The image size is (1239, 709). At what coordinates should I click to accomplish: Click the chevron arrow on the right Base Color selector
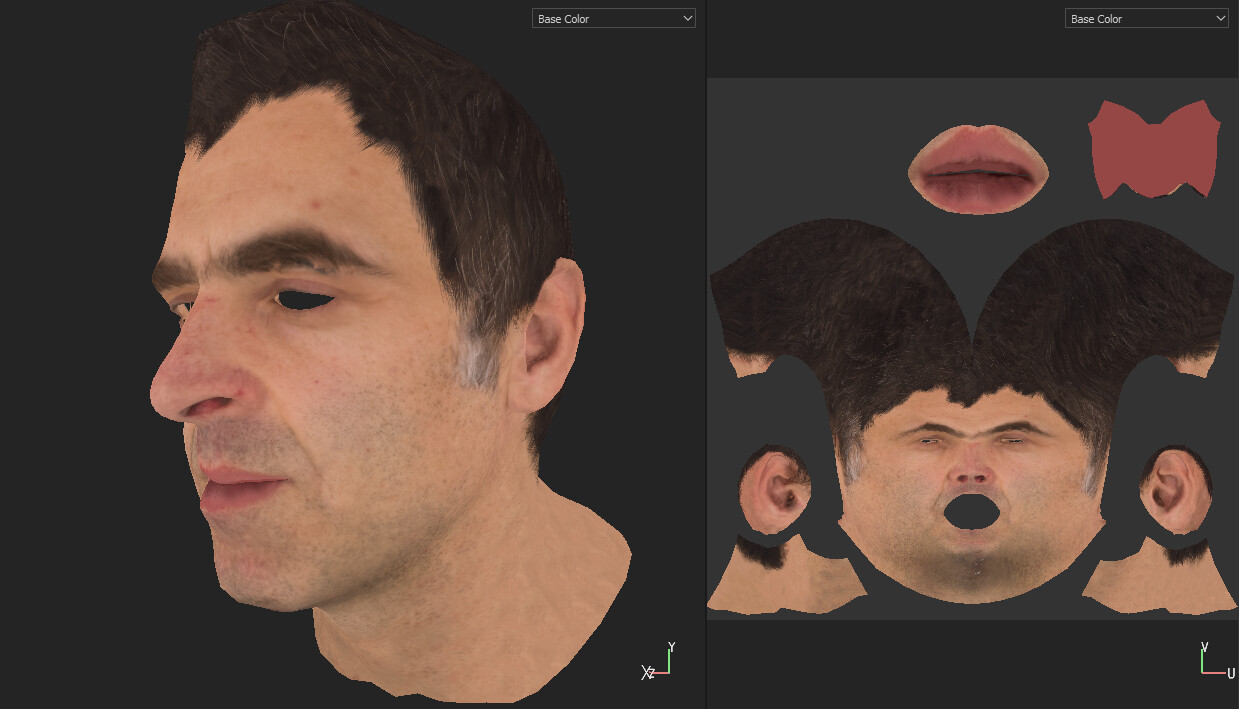click(1220, 18)
